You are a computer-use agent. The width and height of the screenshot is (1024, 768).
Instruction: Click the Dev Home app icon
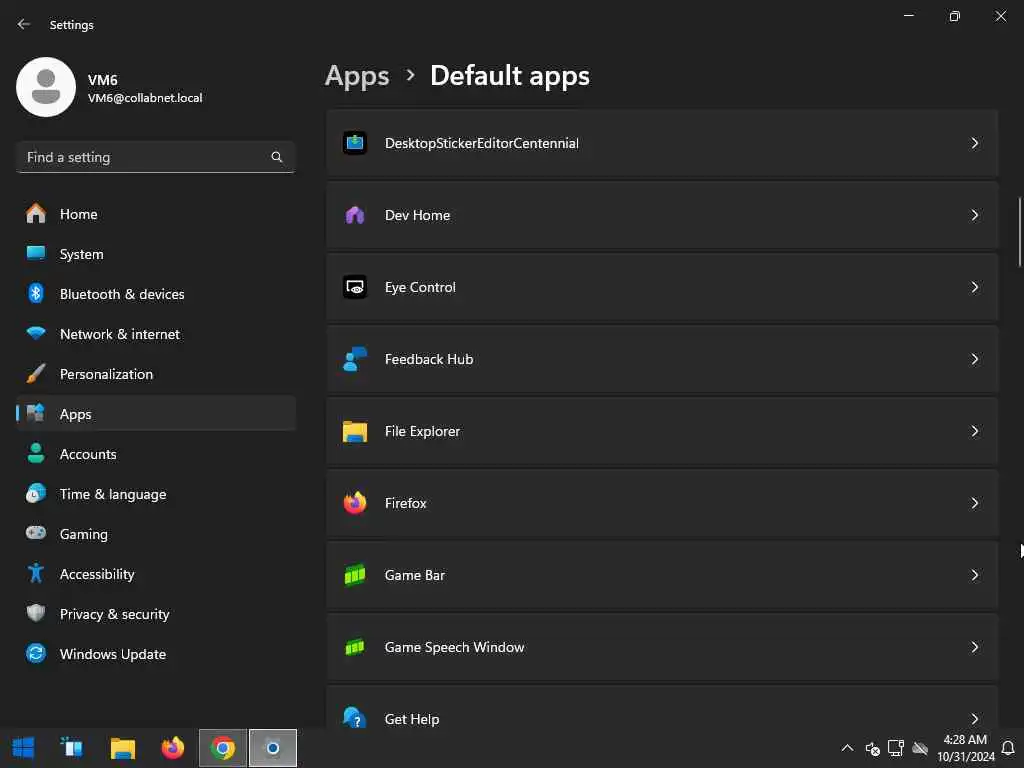click(x=354, y=215)
